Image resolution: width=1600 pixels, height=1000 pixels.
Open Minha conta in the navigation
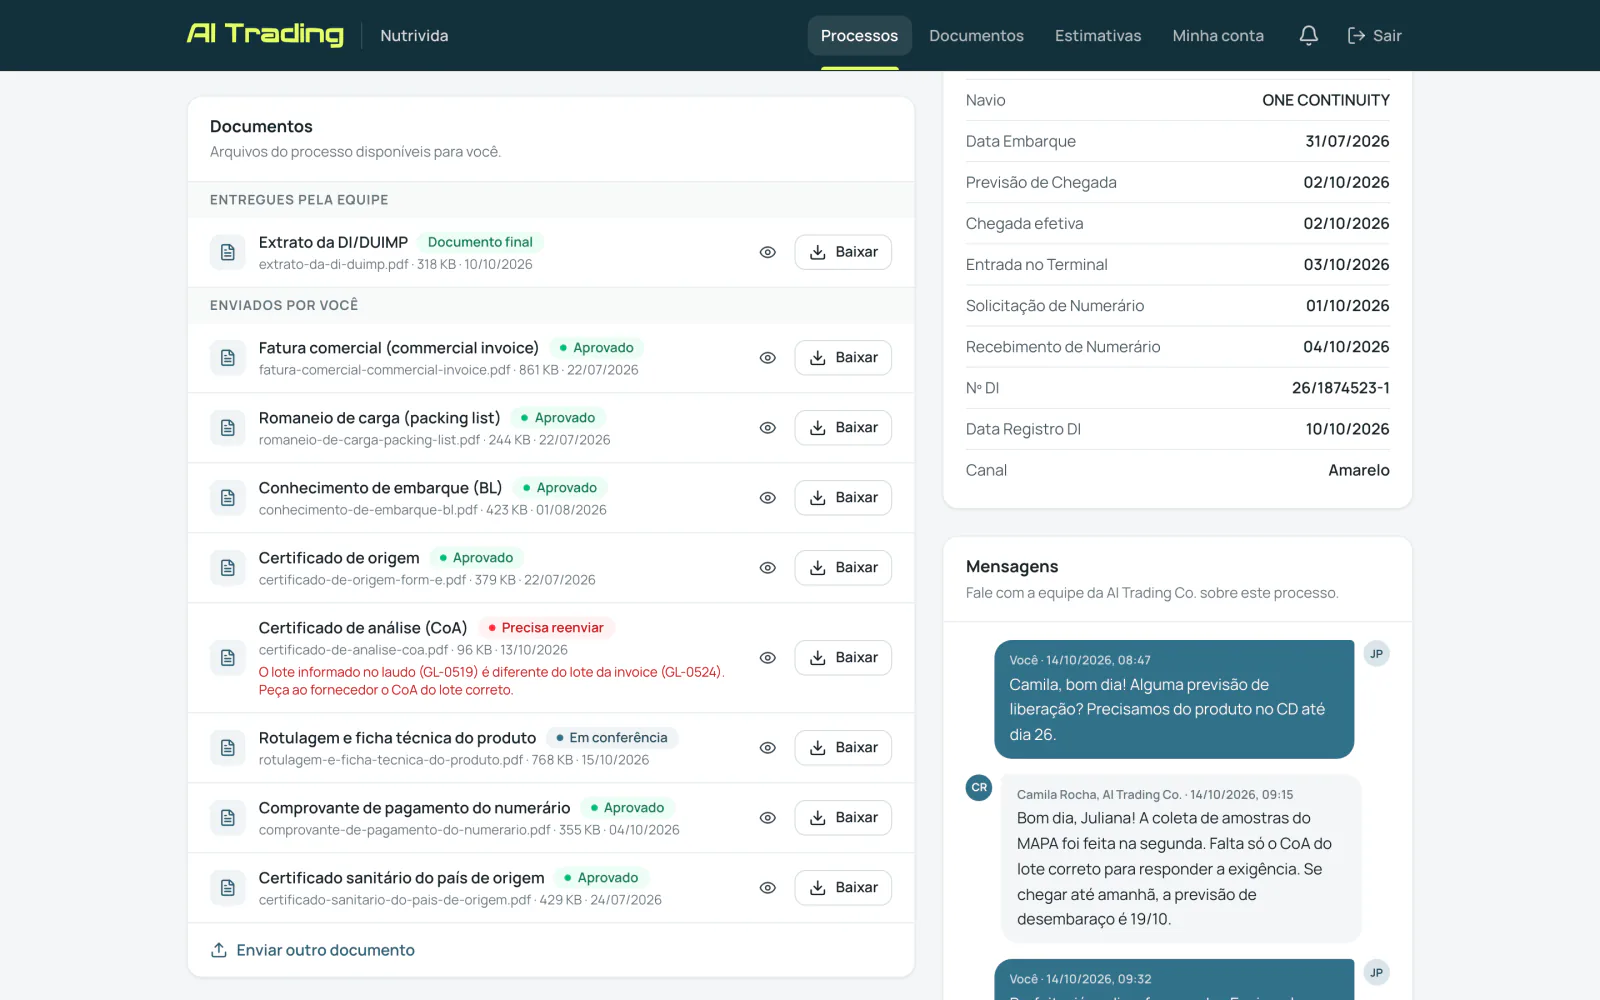tap(1218, 36)
